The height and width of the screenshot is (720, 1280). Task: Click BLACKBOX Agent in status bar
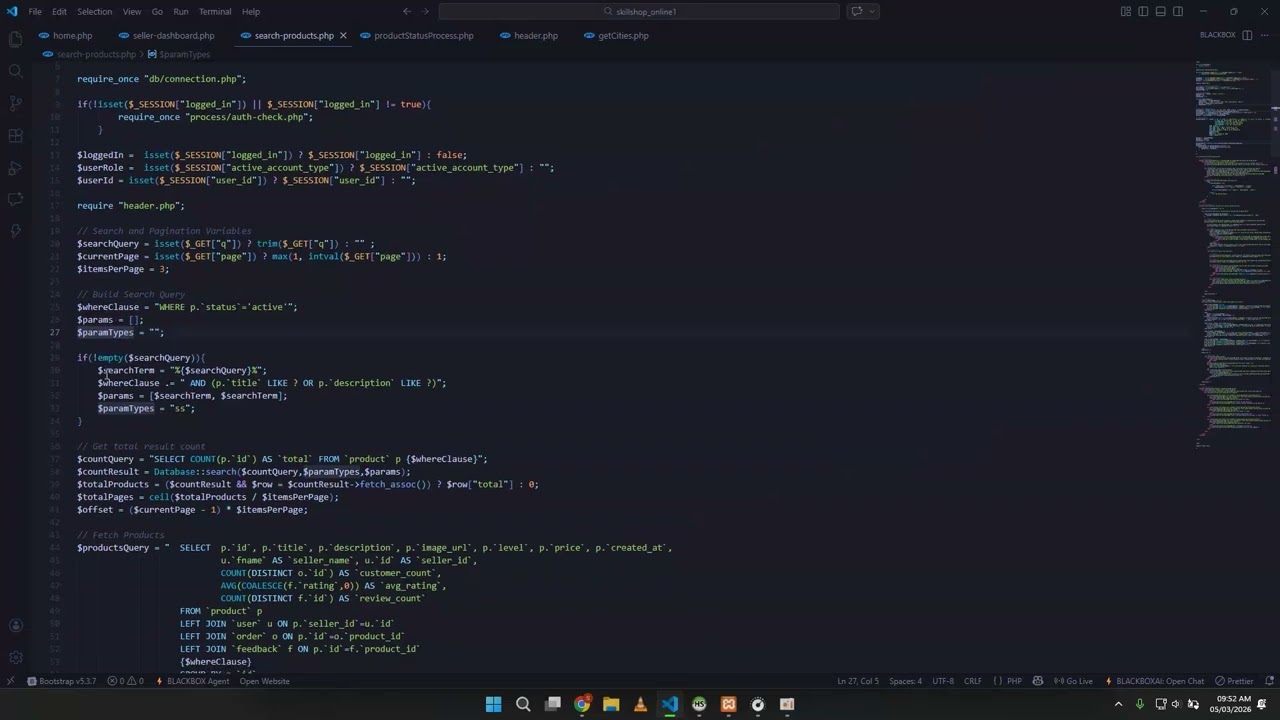click(x=192, y=681)
